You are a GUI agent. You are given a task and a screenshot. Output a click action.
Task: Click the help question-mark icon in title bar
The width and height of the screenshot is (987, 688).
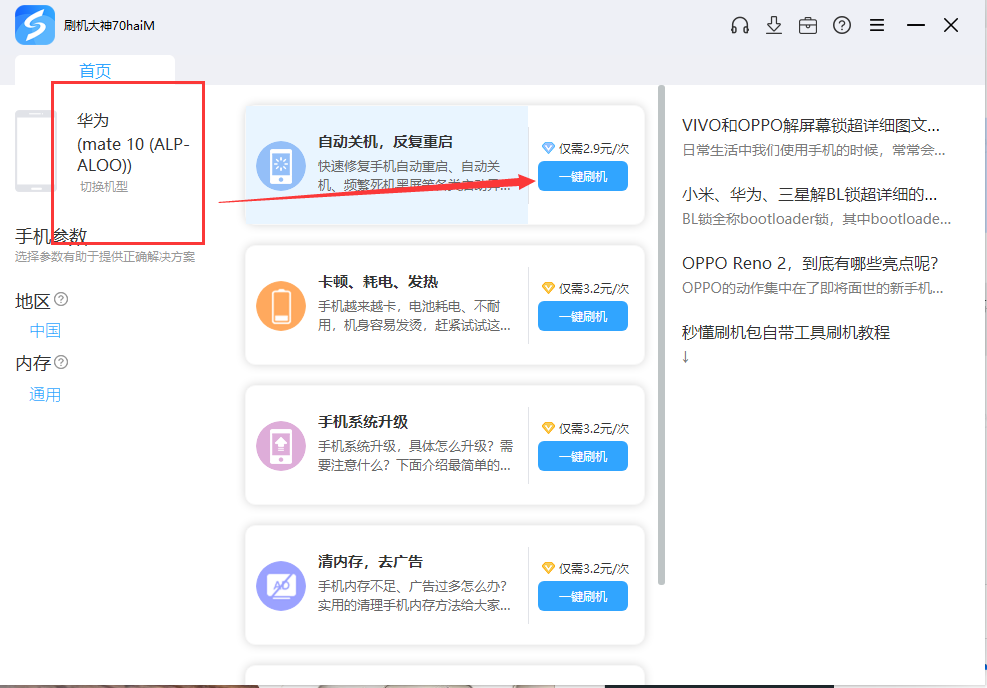pos(842,25)
